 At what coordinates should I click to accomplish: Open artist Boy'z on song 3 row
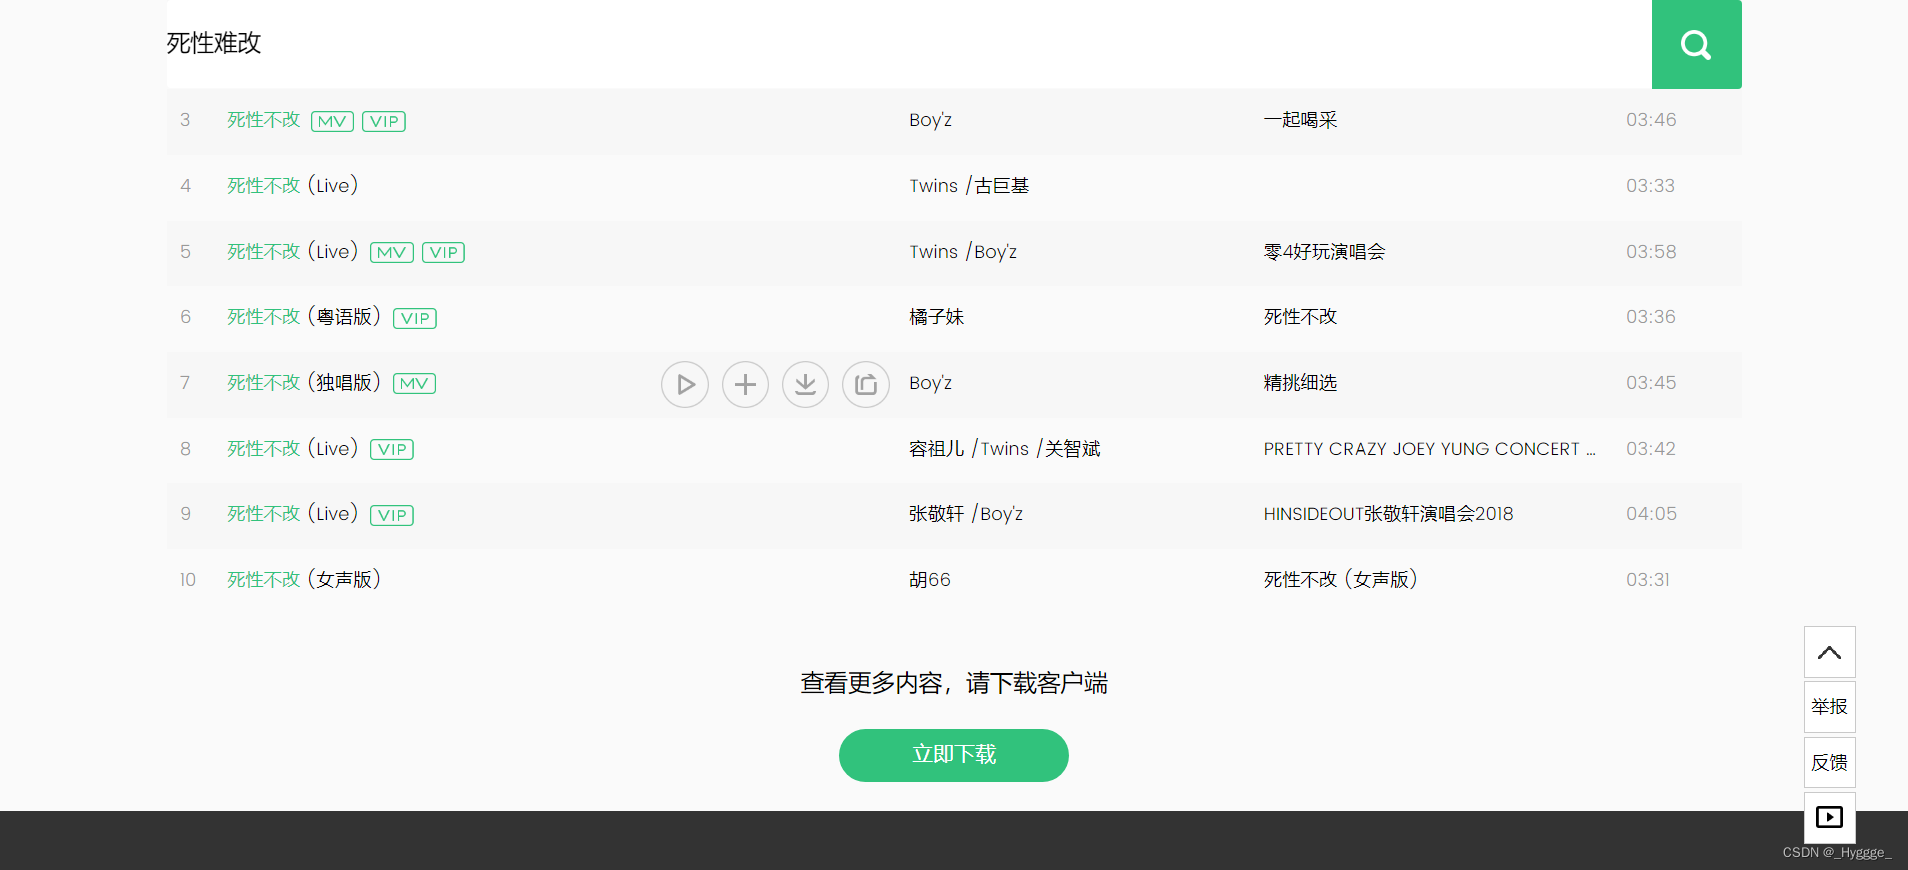931,120
